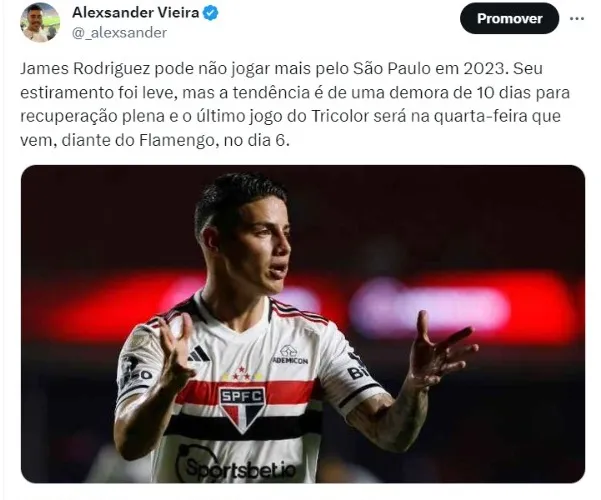Click the Ademicon sponsor logo

(290, 355)
